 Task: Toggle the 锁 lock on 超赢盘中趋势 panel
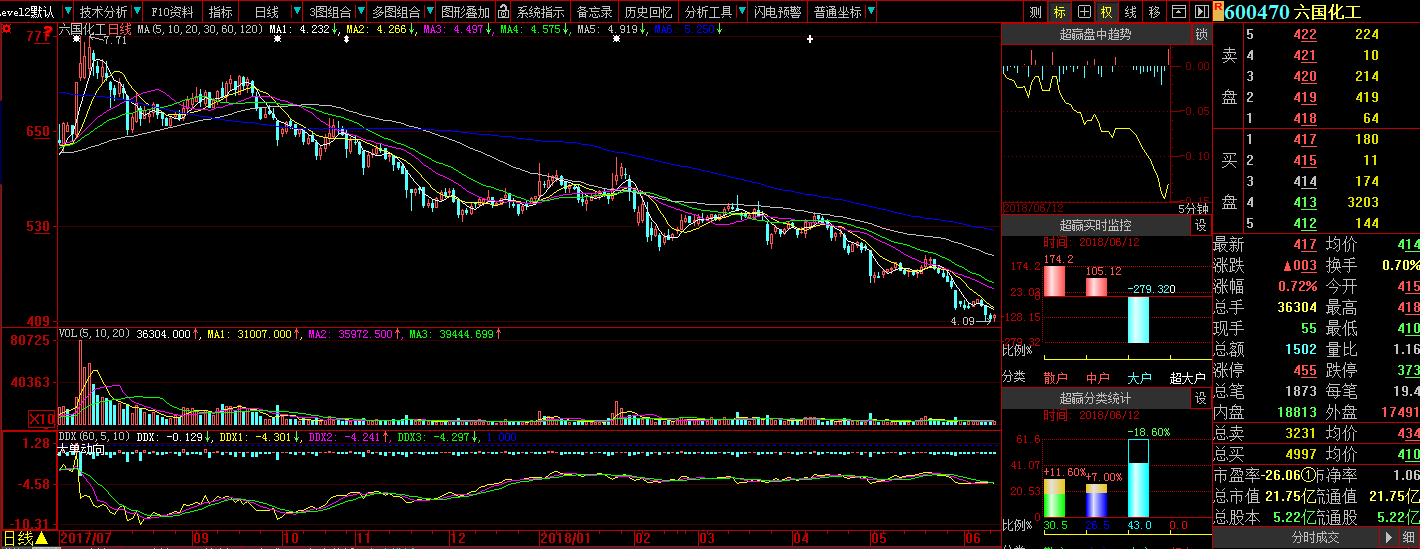tap(1201, 34)
